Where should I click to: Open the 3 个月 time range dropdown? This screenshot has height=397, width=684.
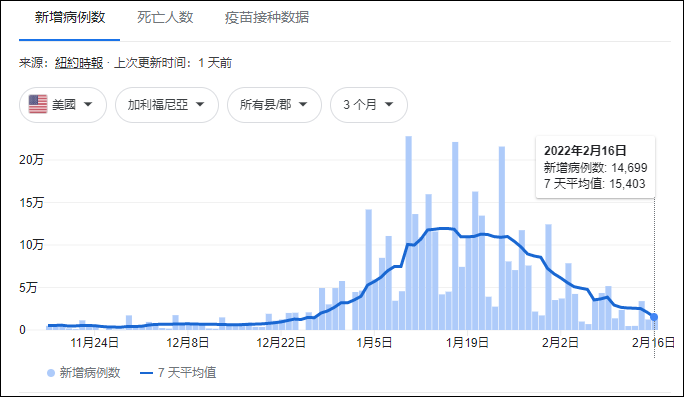click(369, 105)
